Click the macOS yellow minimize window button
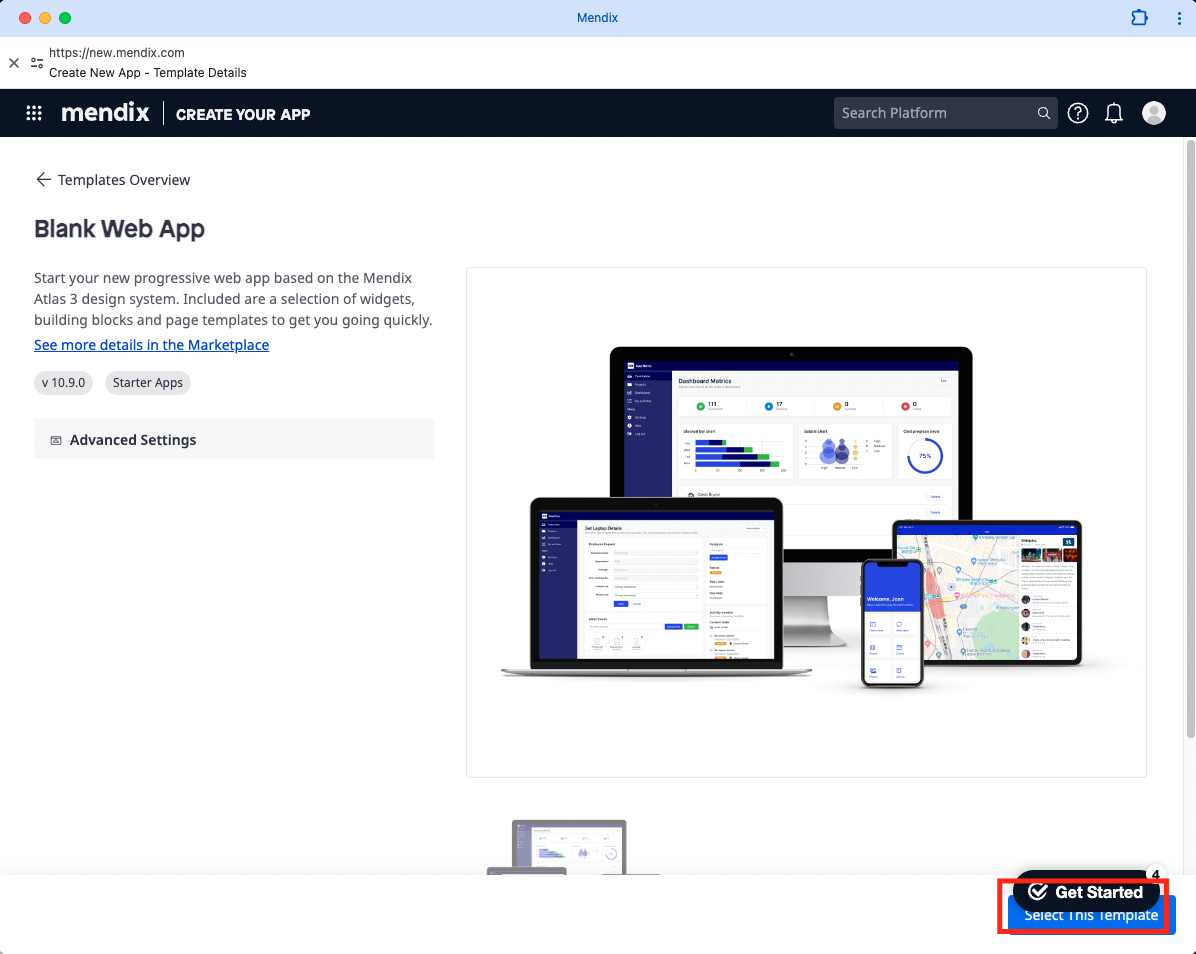1196x954 pixels. point(44,18)
